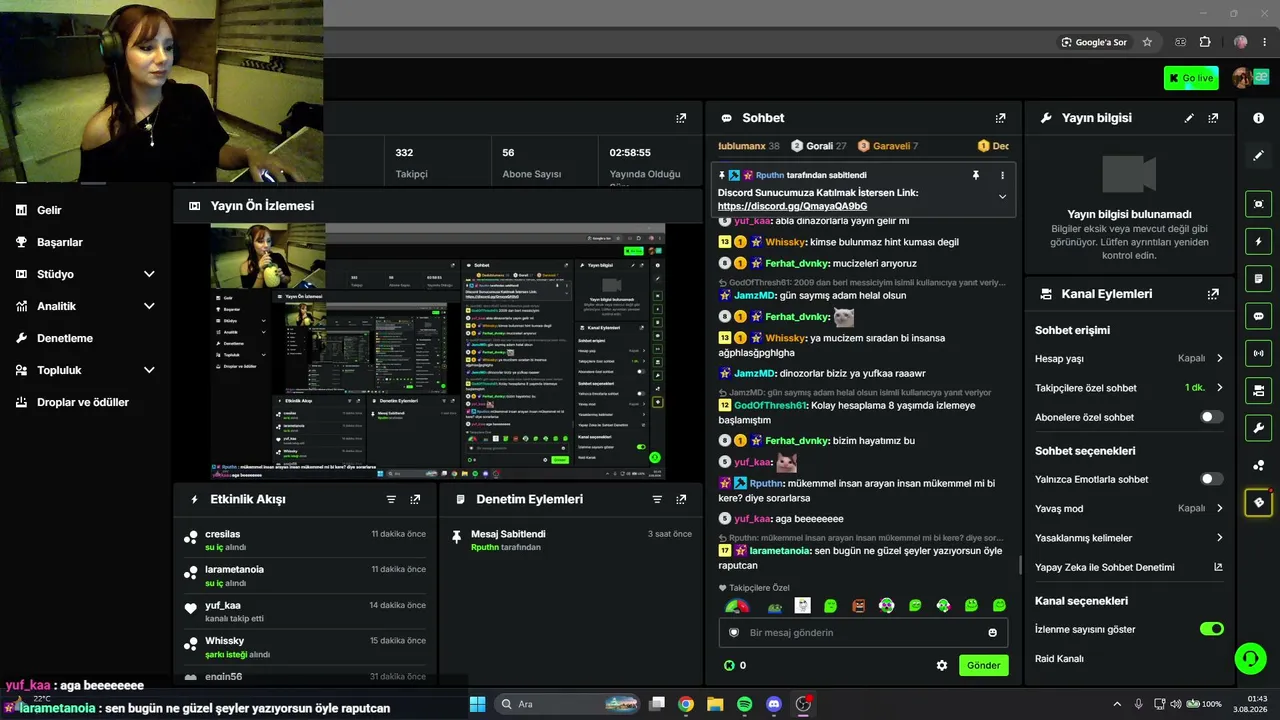1280x720 pixels.
Task: Bookmark page with star icon in address bar
Action: click(x=1147, y=42)
